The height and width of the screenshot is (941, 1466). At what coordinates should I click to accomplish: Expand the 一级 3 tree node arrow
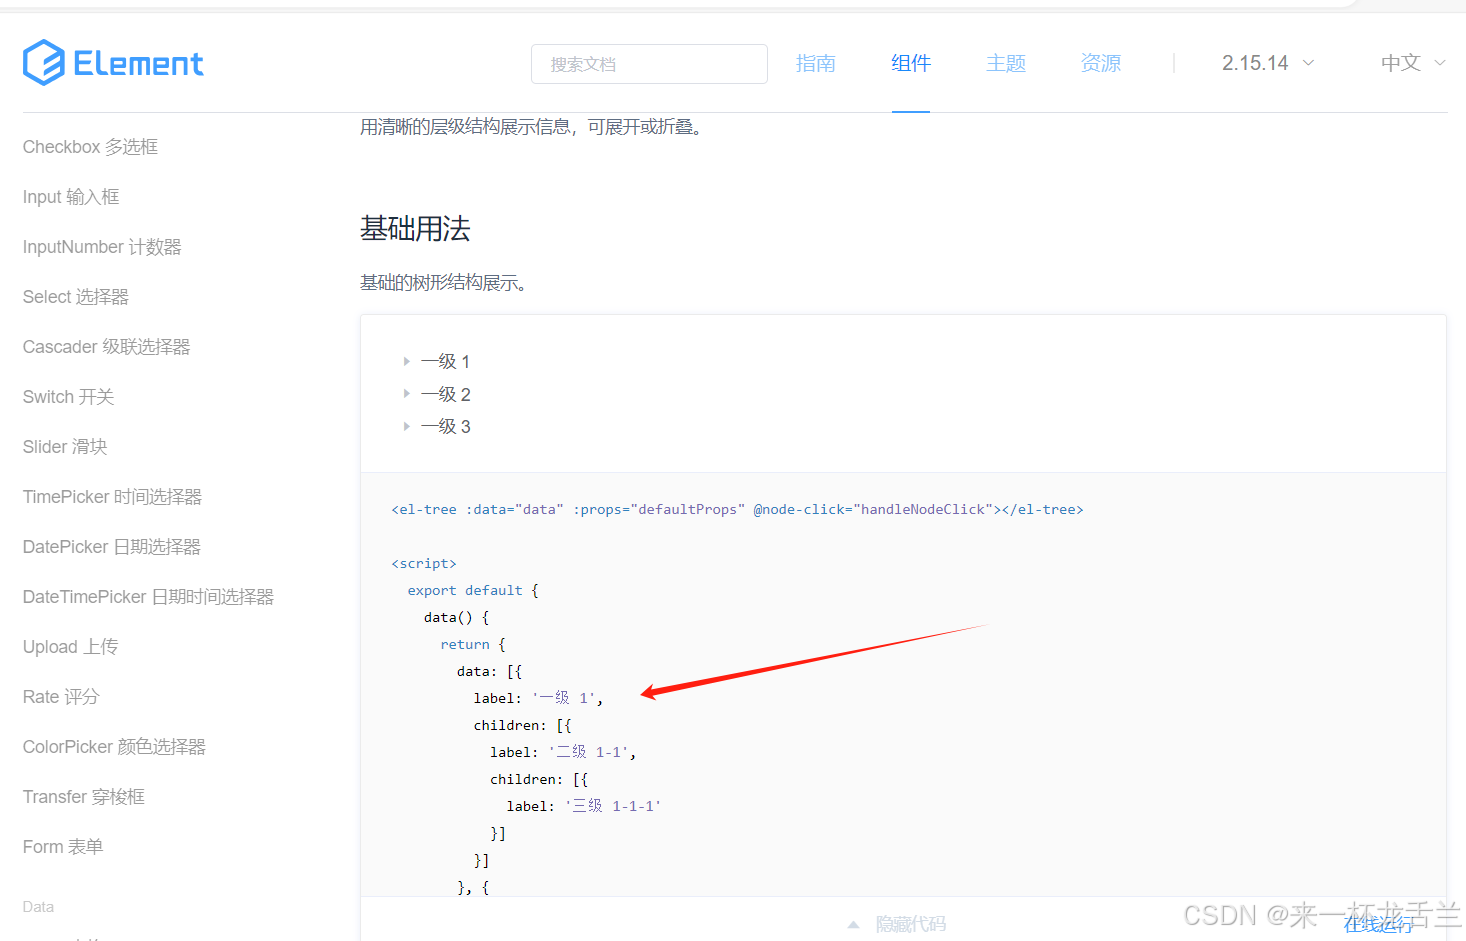(x=406, y=426)
